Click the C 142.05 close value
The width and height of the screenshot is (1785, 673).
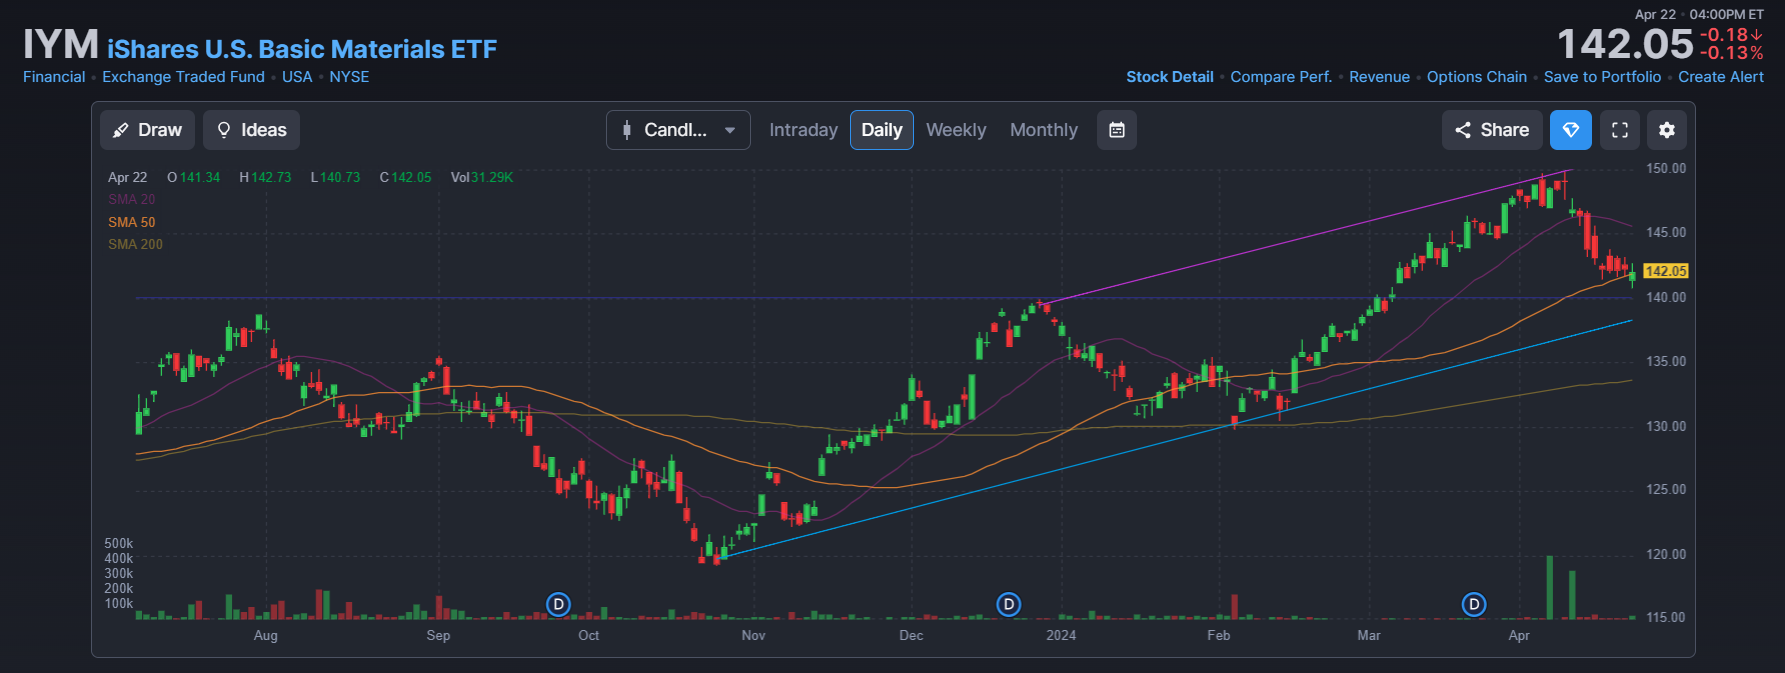[x=405, y=177]
